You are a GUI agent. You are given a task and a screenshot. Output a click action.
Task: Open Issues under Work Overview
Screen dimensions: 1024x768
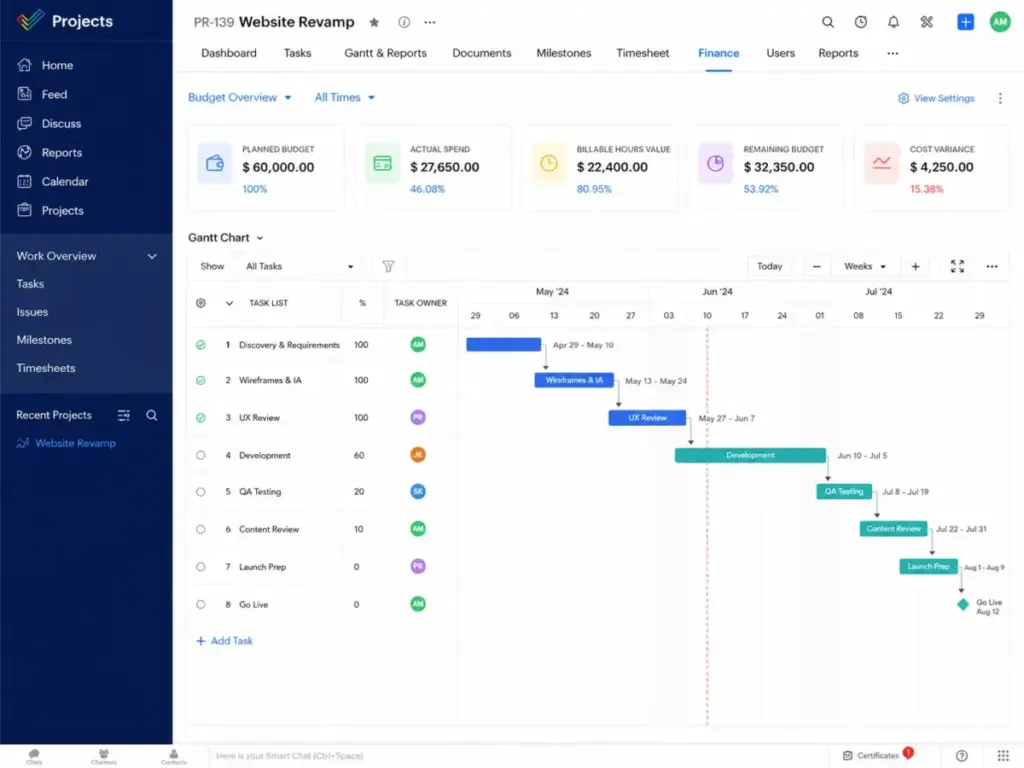[32, 312]
